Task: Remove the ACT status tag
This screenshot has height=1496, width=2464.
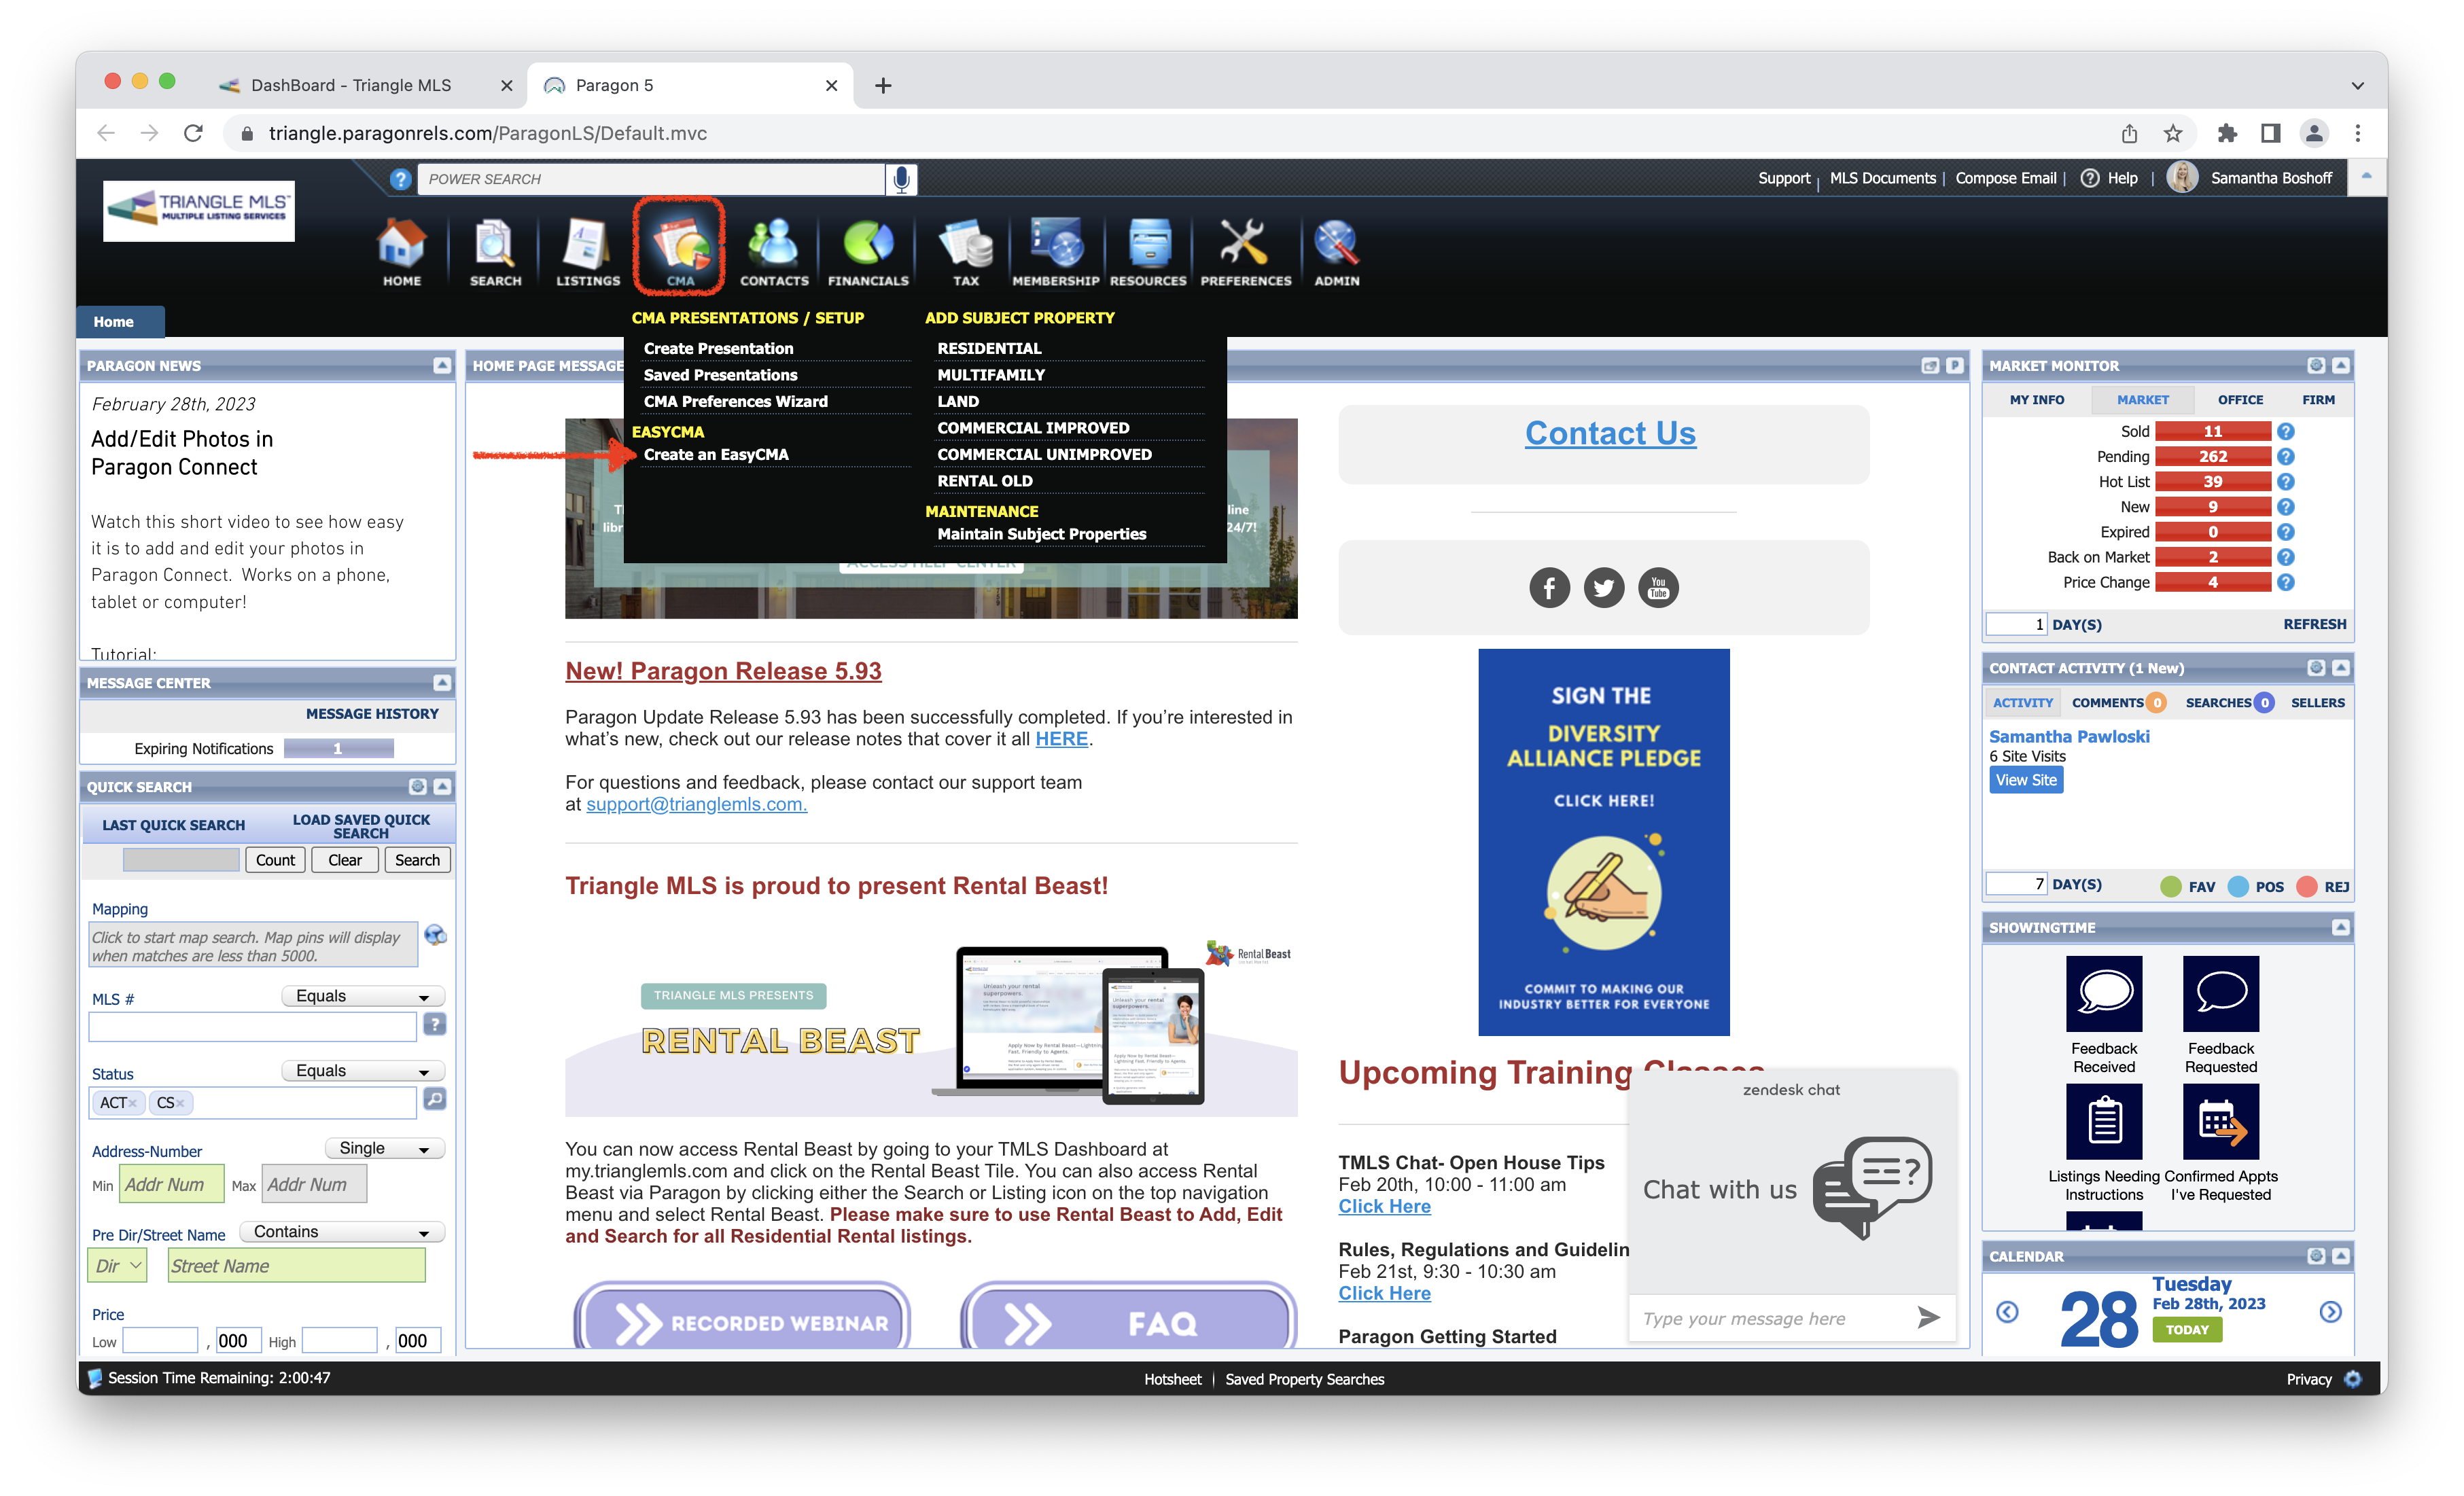Action: coord(132,1103)
